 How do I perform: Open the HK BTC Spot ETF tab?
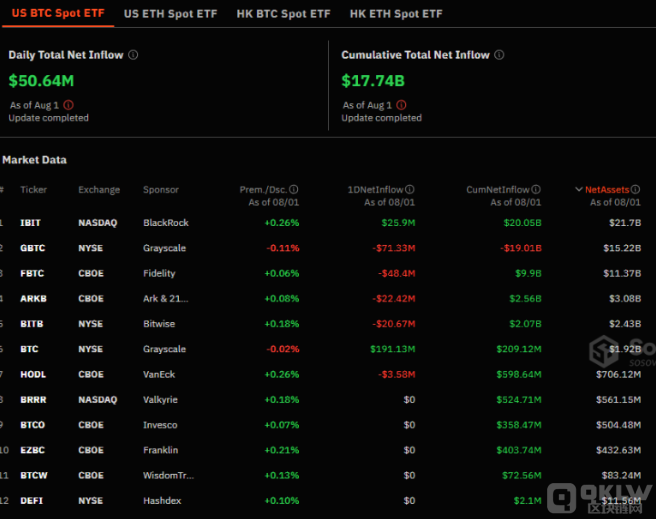click(283, 14)
